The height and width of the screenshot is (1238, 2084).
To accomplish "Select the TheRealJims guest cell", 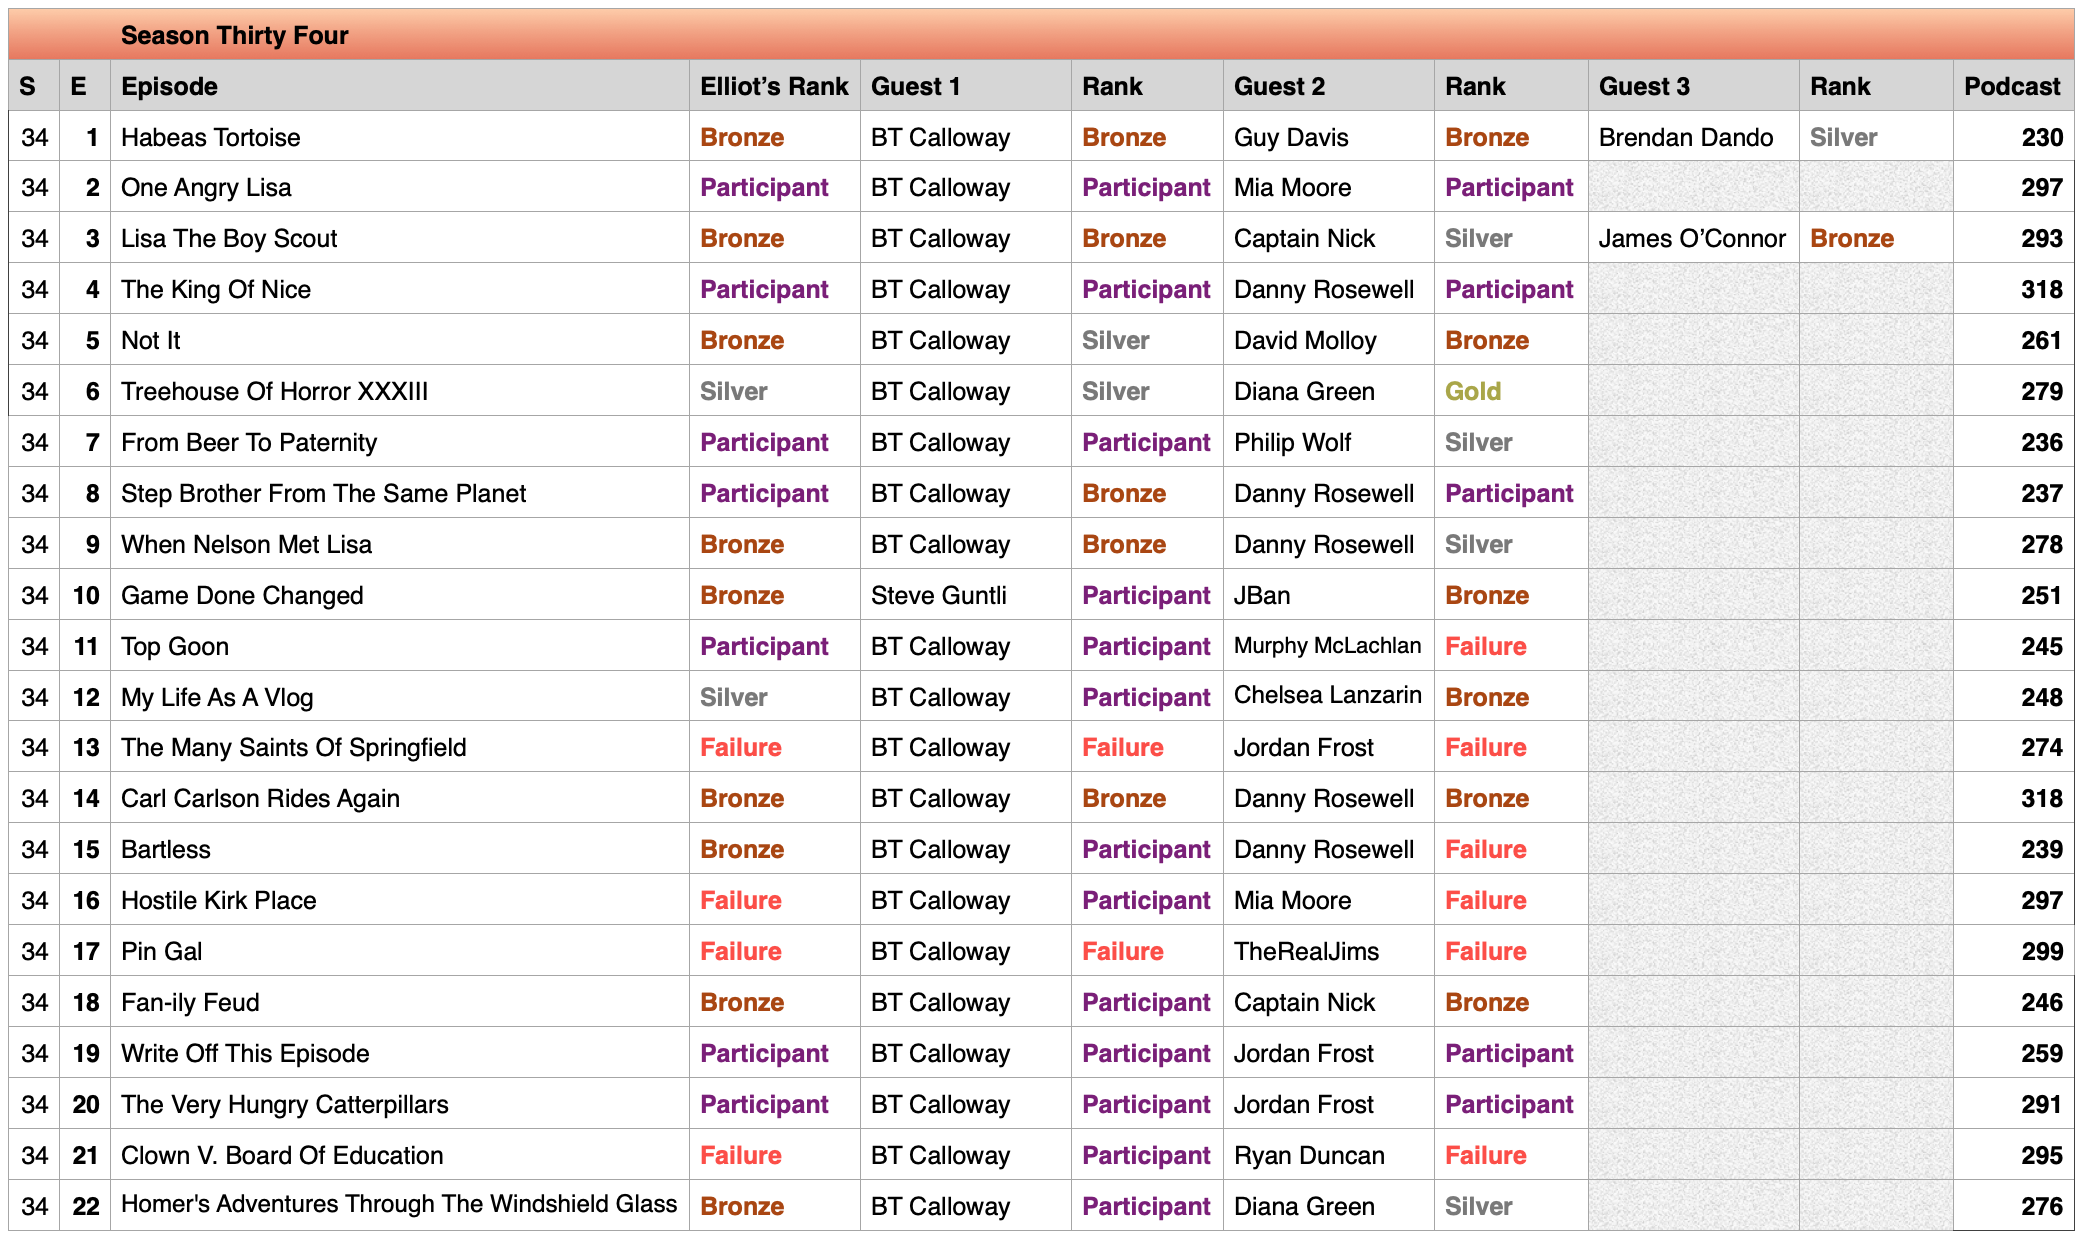I will pos(1306,951).
